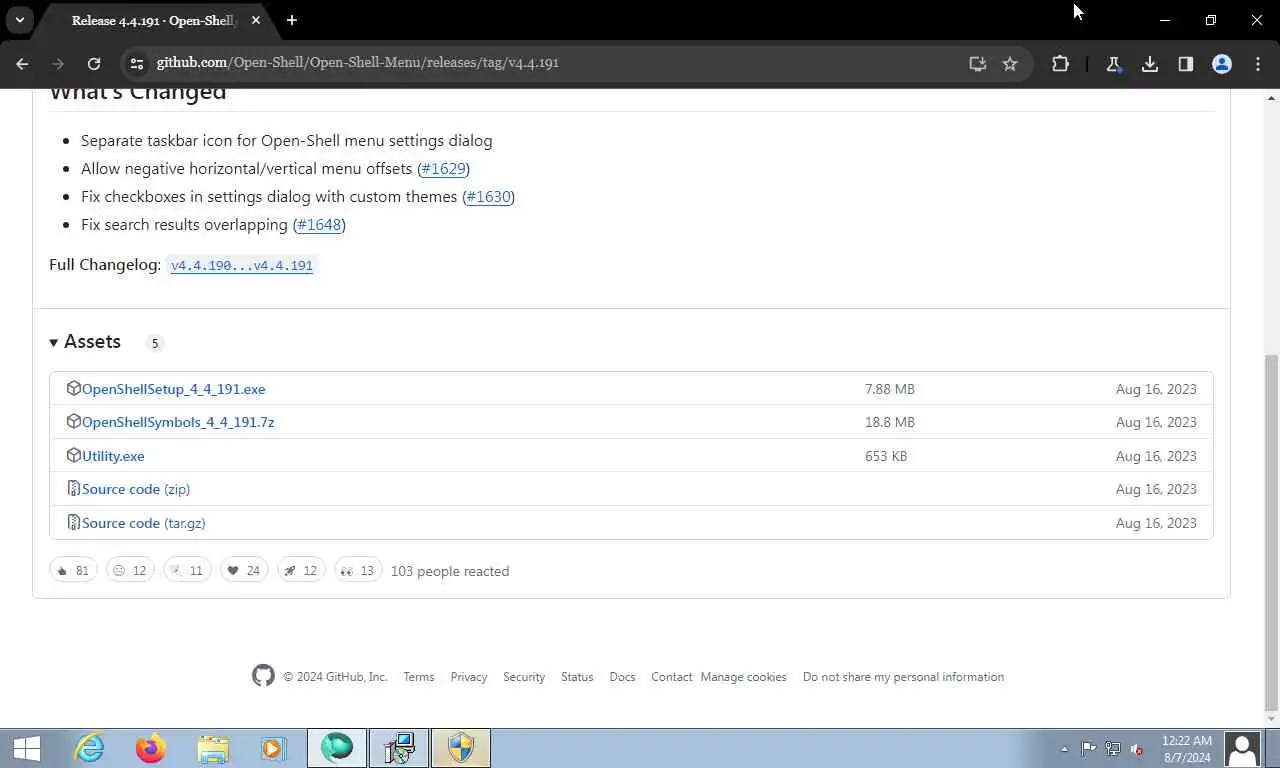Open Chrome Labs flask icon
Viewport: 1280px width, 768px height.
coord(1113,63)
